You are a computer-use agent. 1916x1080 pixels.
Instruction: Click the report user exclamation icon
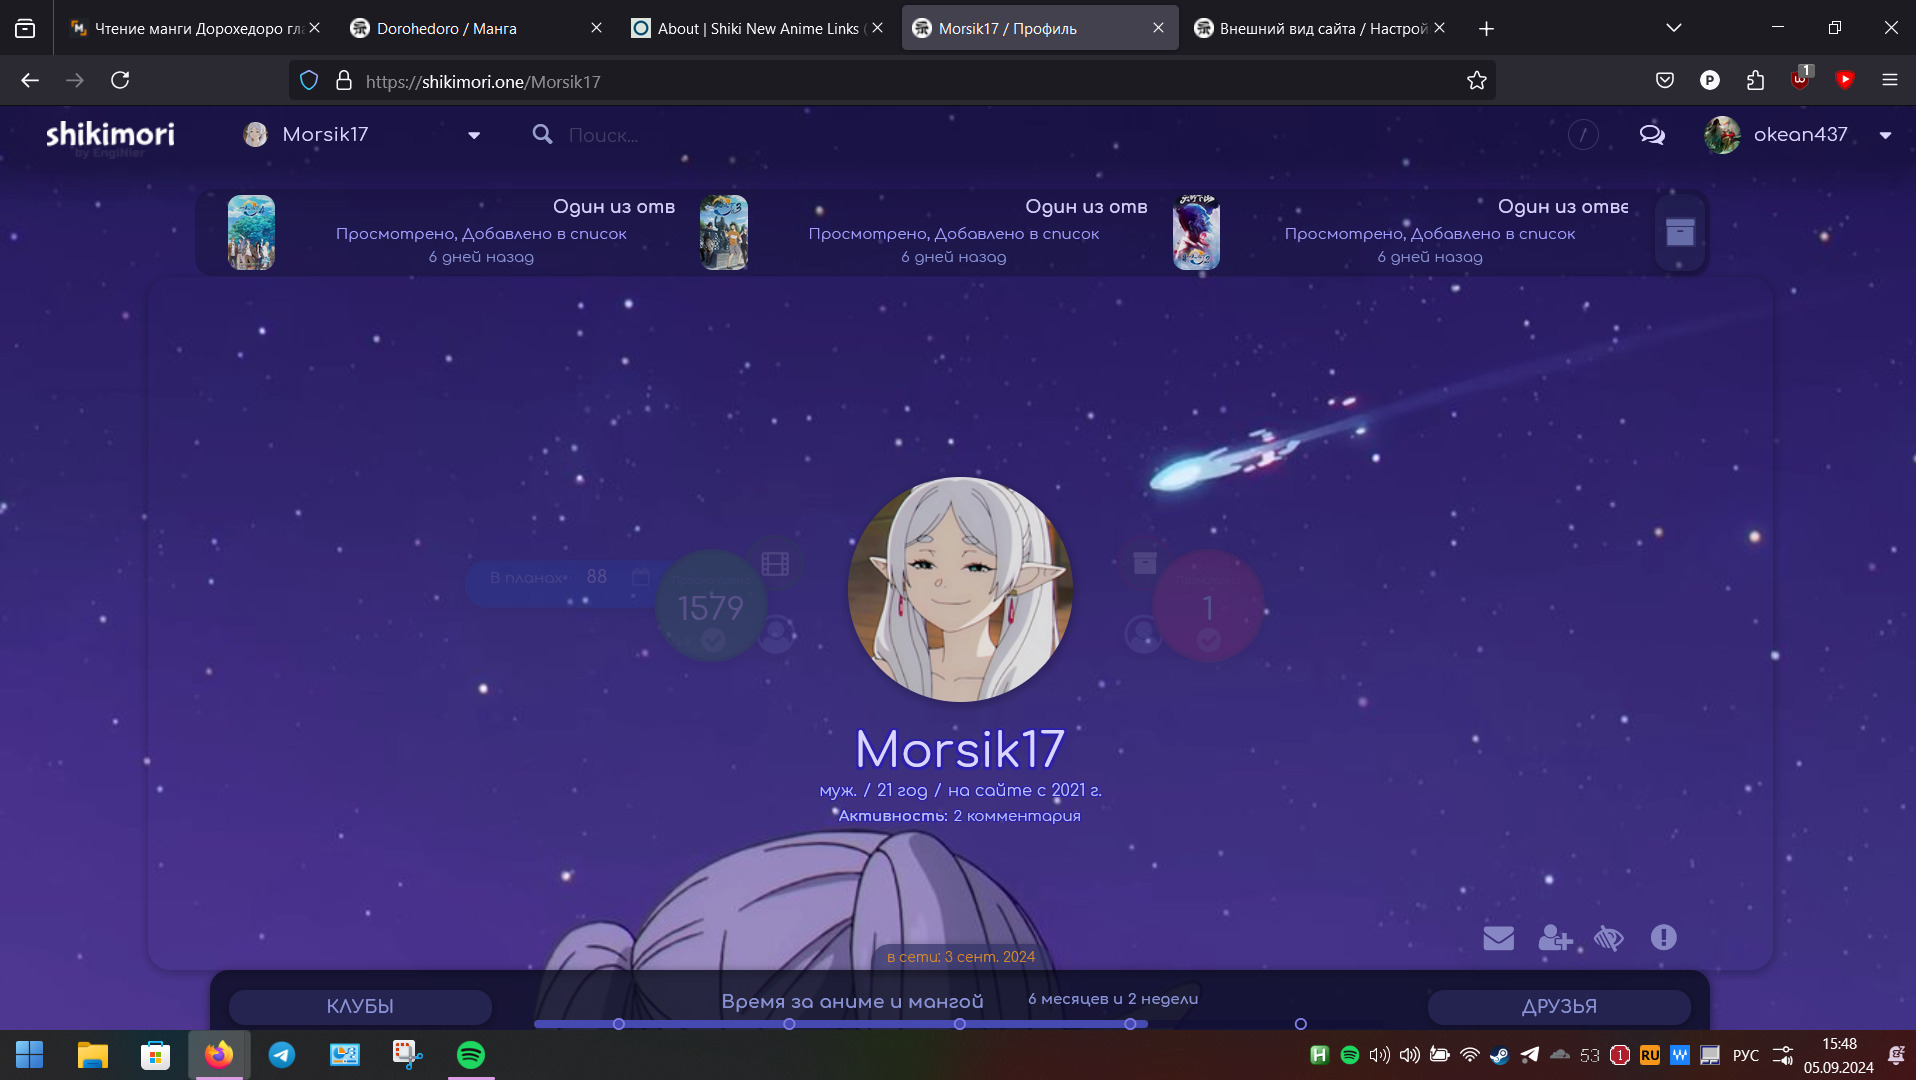tap(1663, 938)
